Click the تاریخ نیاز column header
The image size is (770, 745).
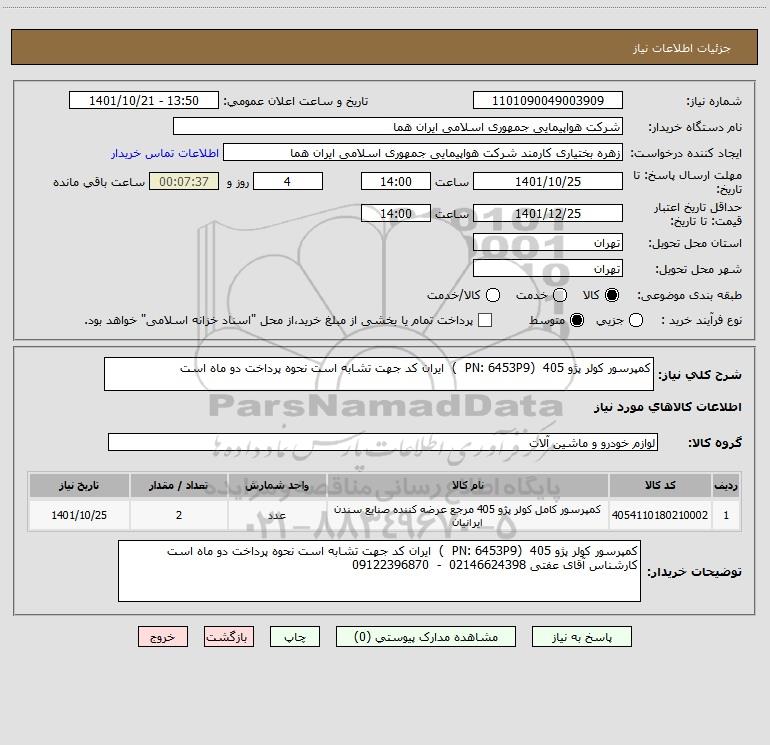pyautogui.click(x=79, y=485)
